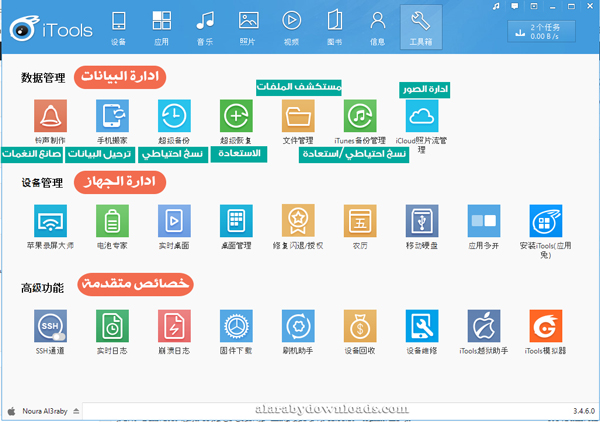Open the super restore plus icon
The image size is (600, 422).
tap(236, 116)
